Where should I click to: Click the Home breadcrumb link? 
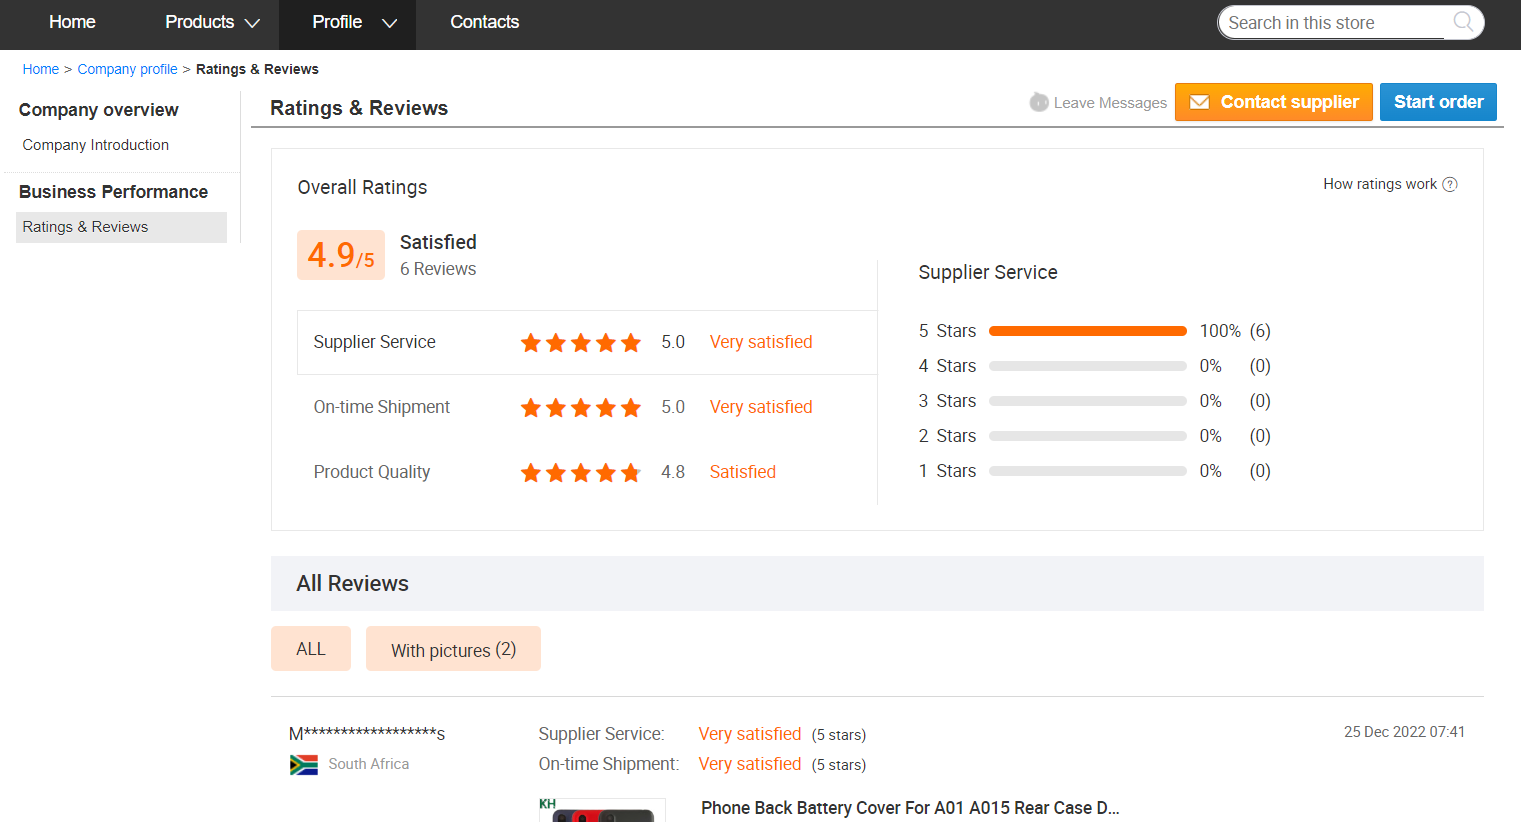[41, 69]
